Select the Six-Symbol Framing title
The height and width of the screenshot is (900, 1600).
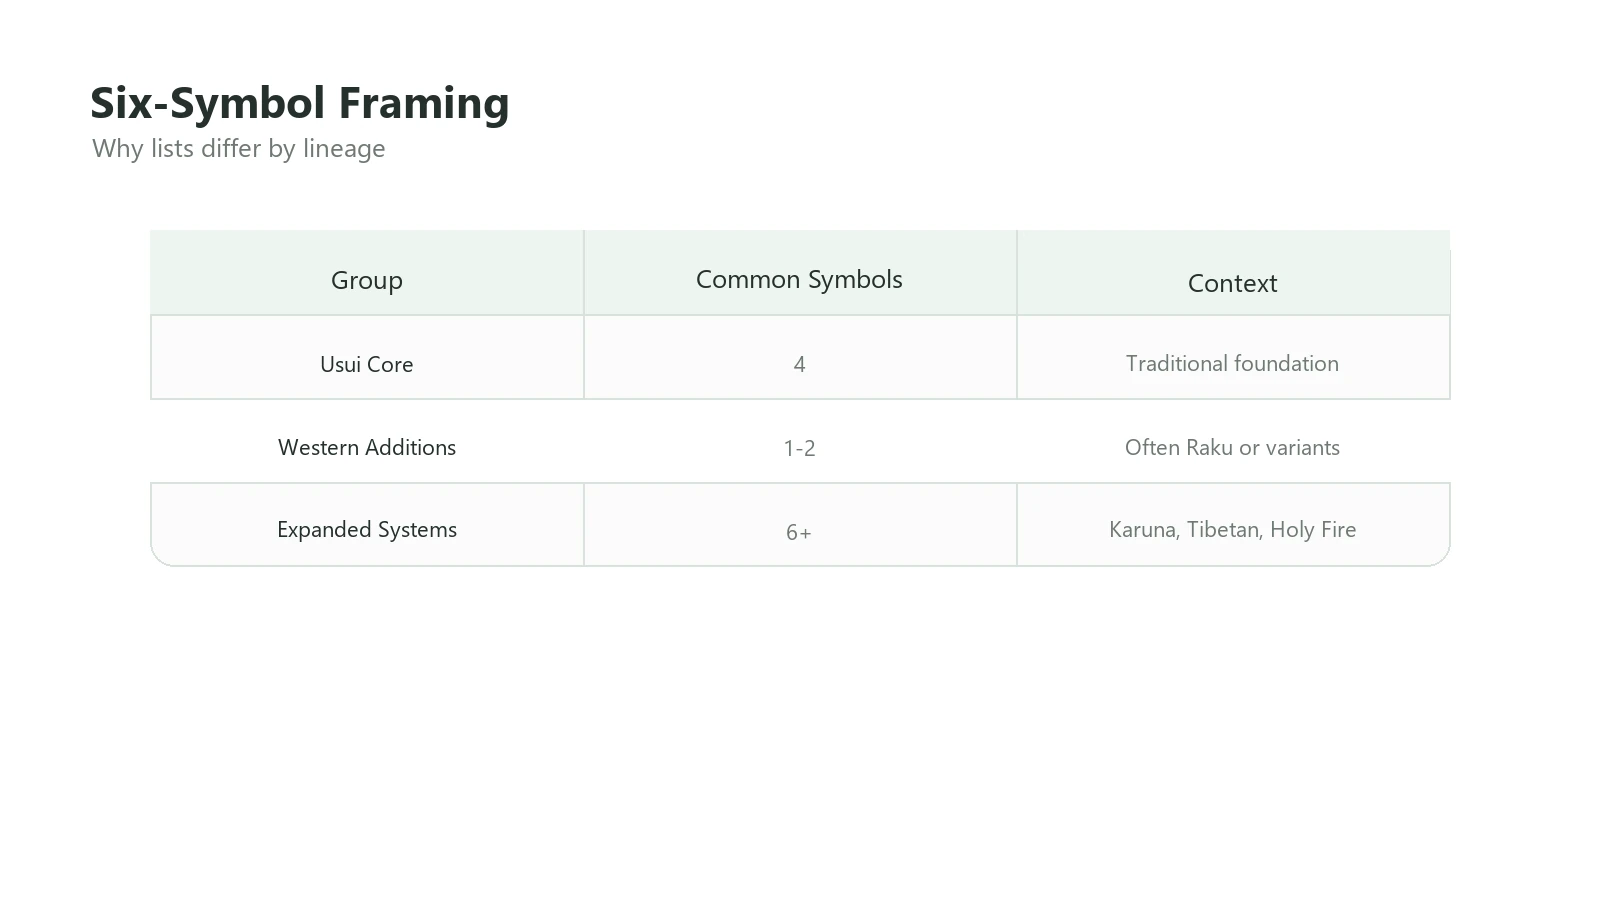tap(300, 103)
